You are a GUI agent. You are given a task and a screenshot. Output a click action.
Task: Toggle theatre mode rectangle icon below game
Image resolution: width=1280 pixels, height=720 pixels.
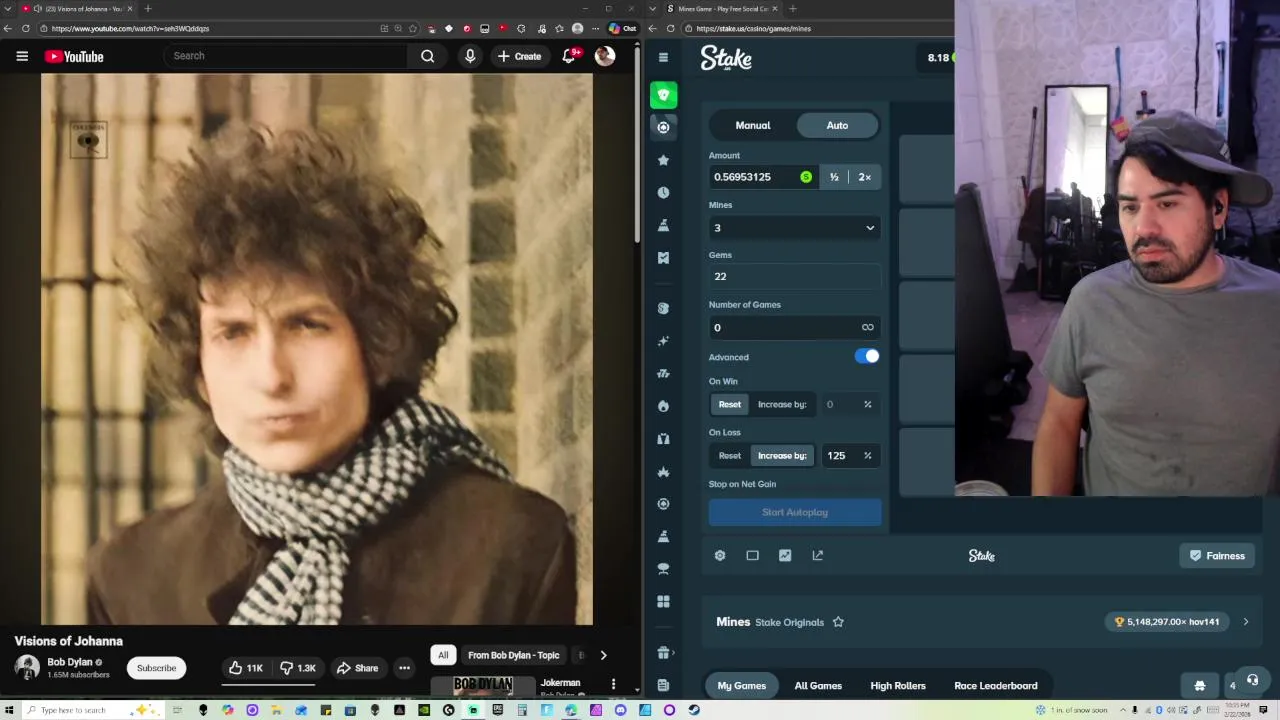coord(752,555)
